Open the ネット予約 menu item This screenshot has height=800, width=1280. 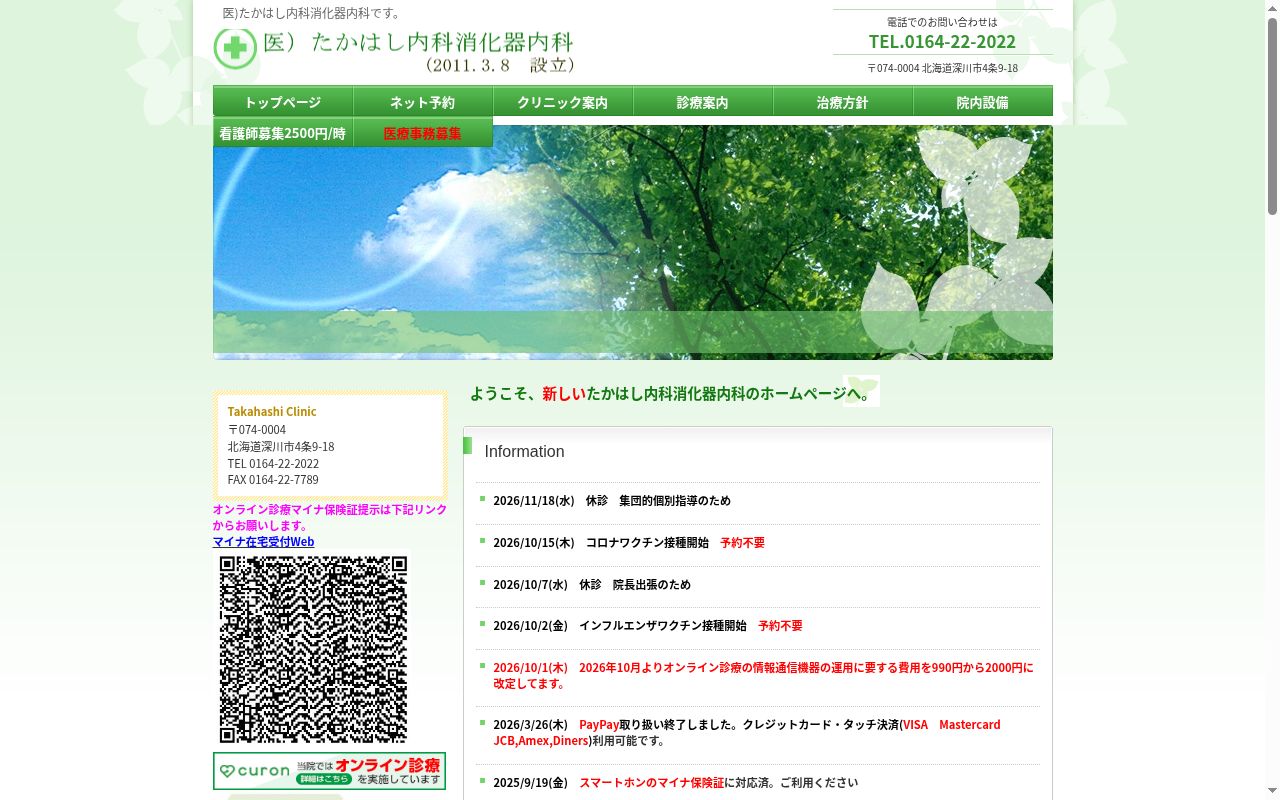click(423, 102)
